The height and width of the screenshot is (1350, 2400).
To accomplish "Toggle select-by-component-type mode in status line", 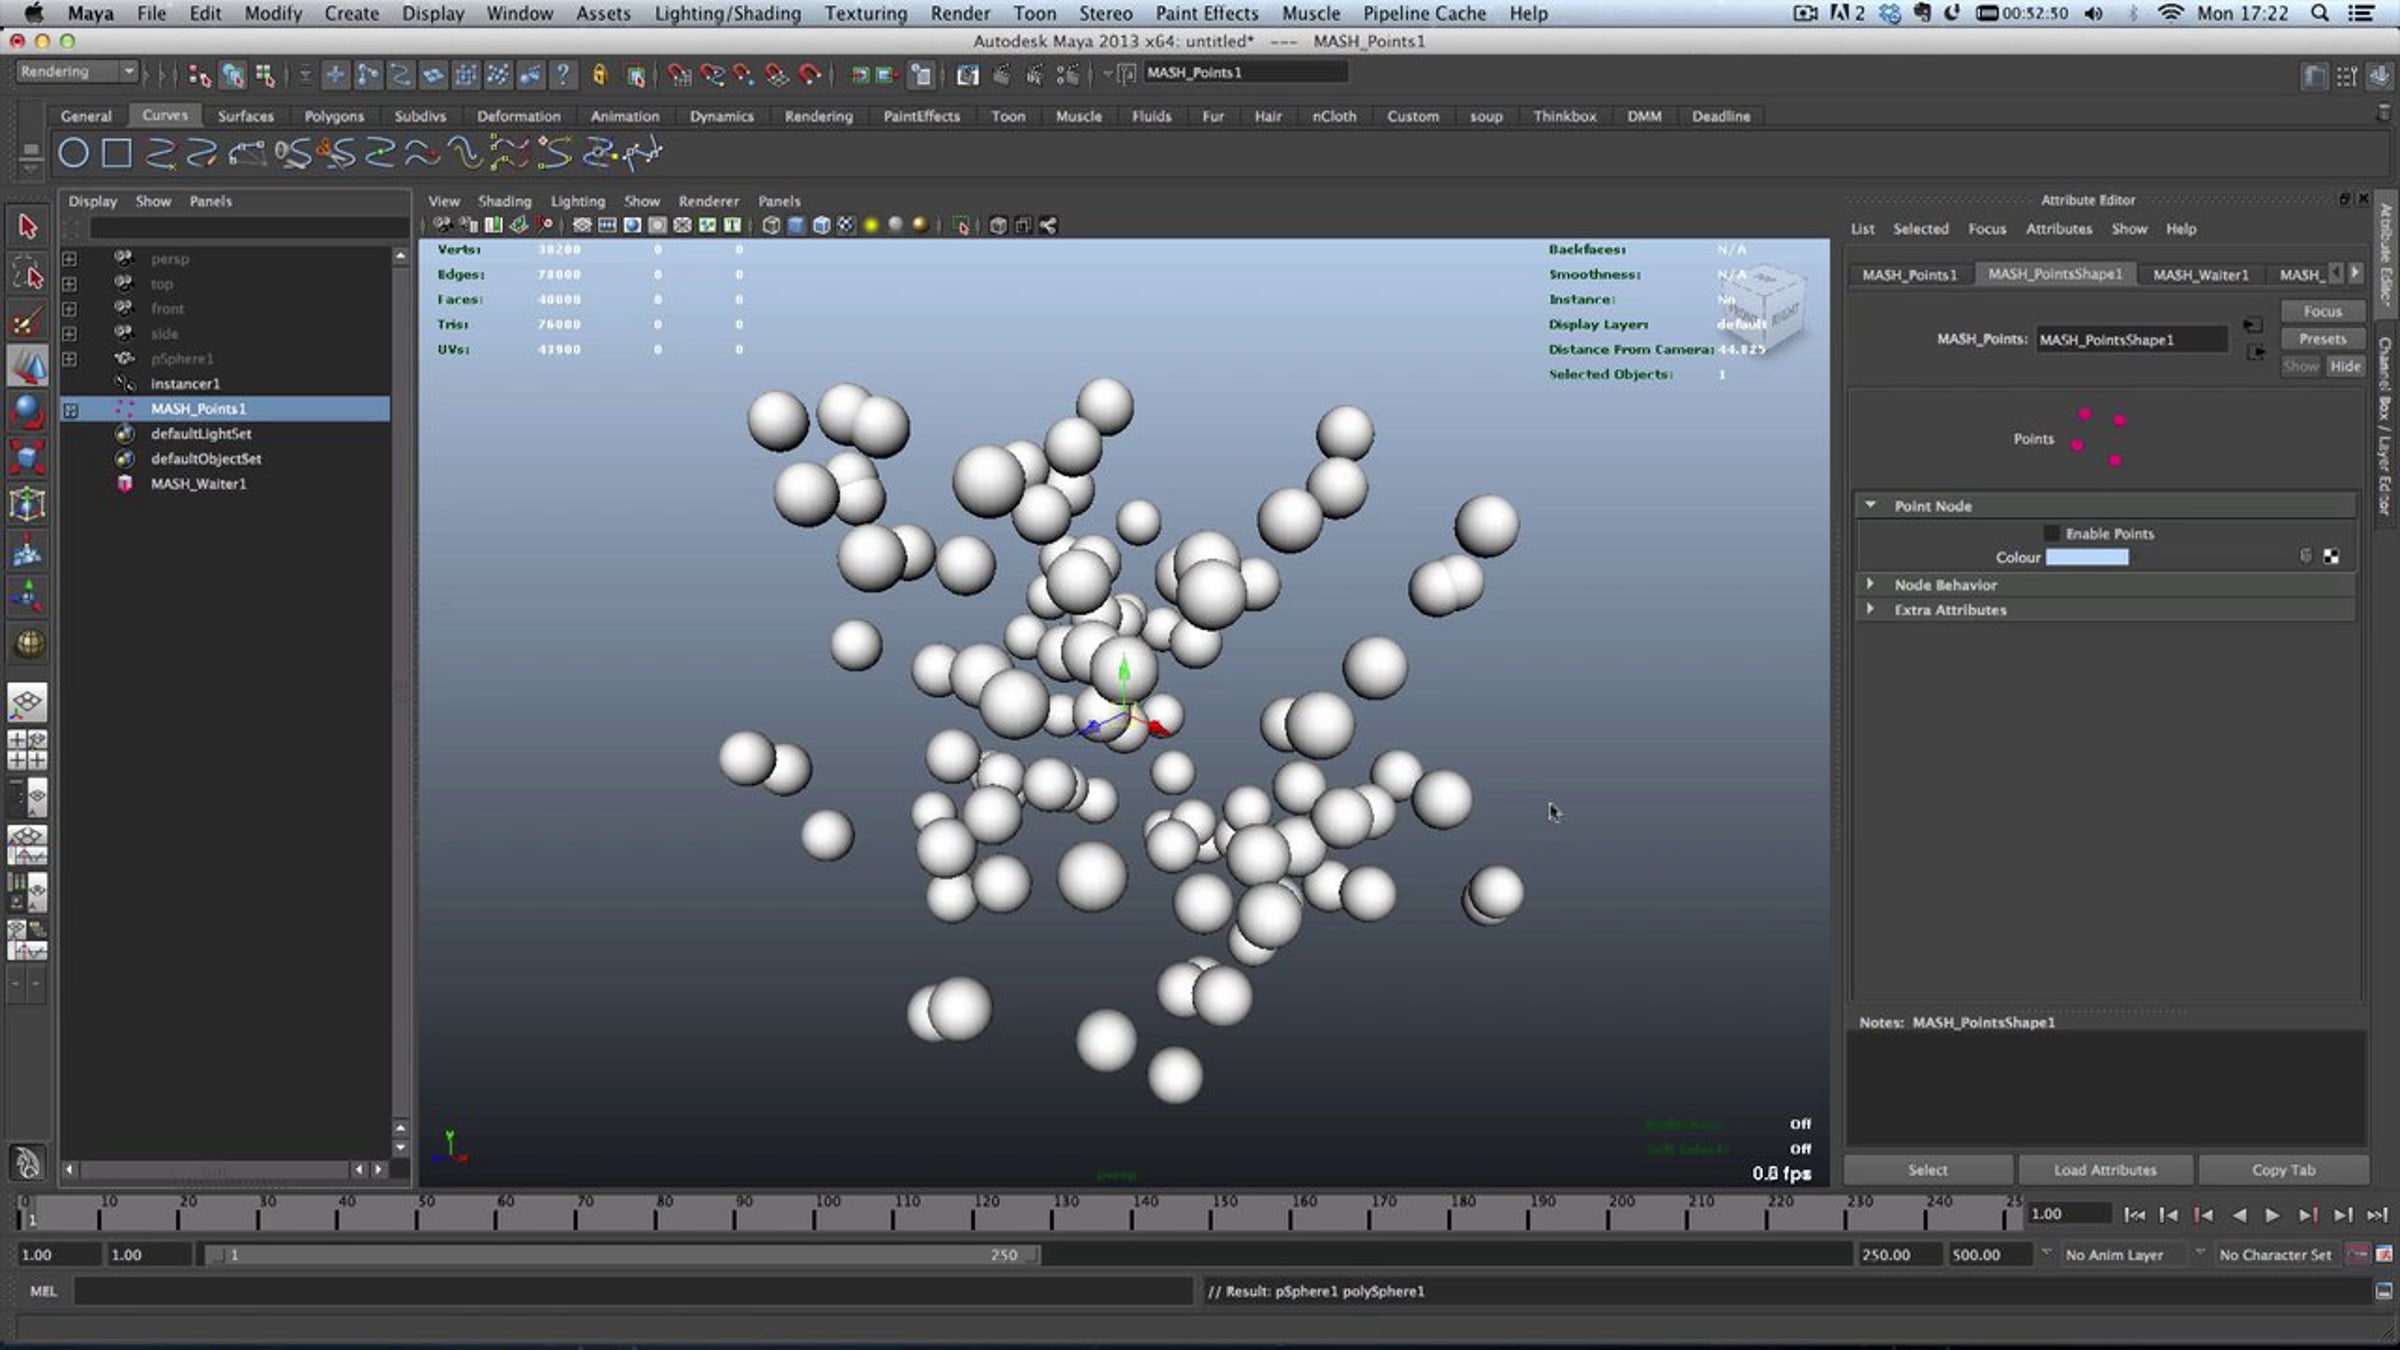I will (x=265, y=74).
